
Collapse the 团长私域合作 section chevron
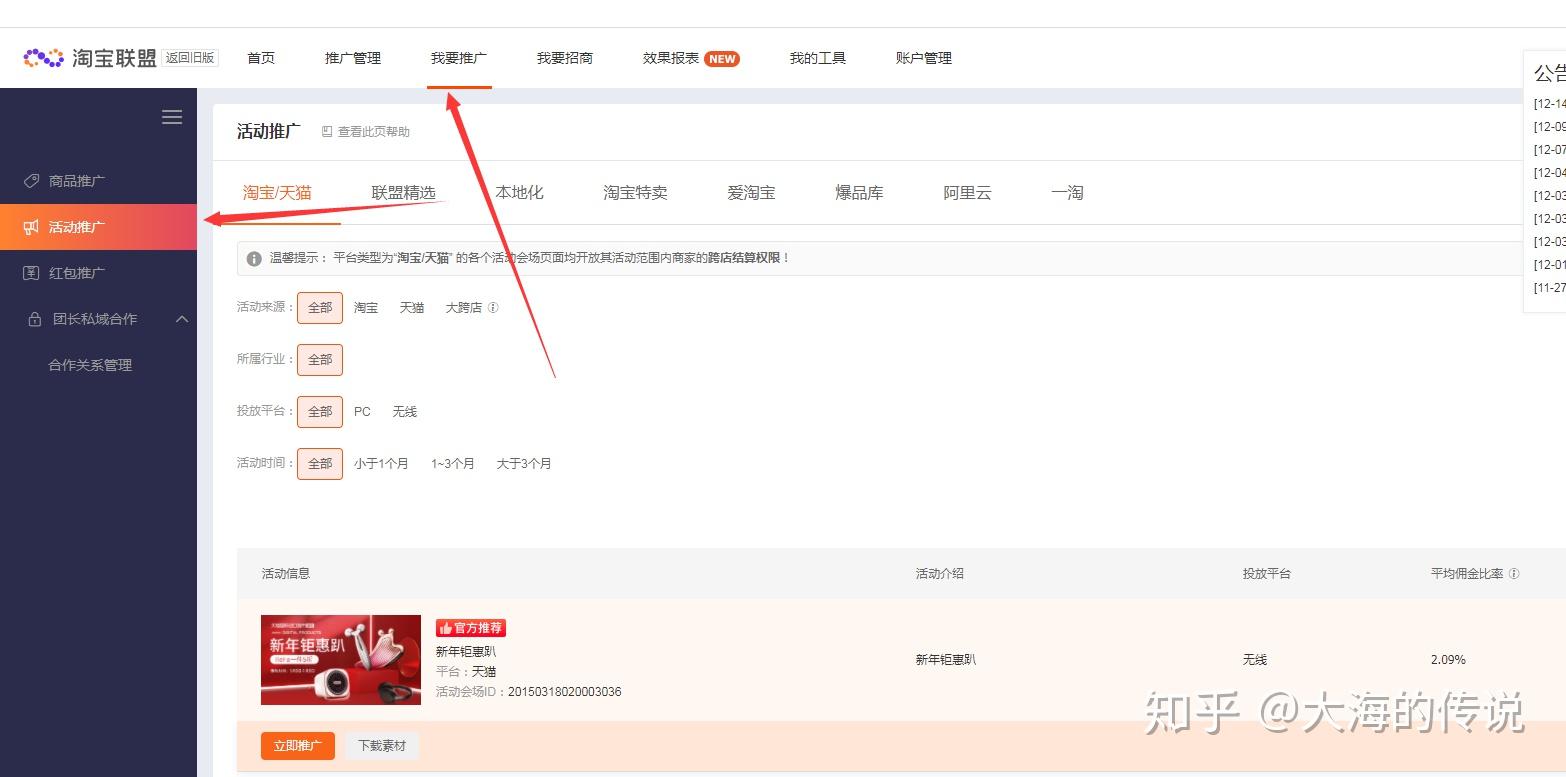(182, 319)
